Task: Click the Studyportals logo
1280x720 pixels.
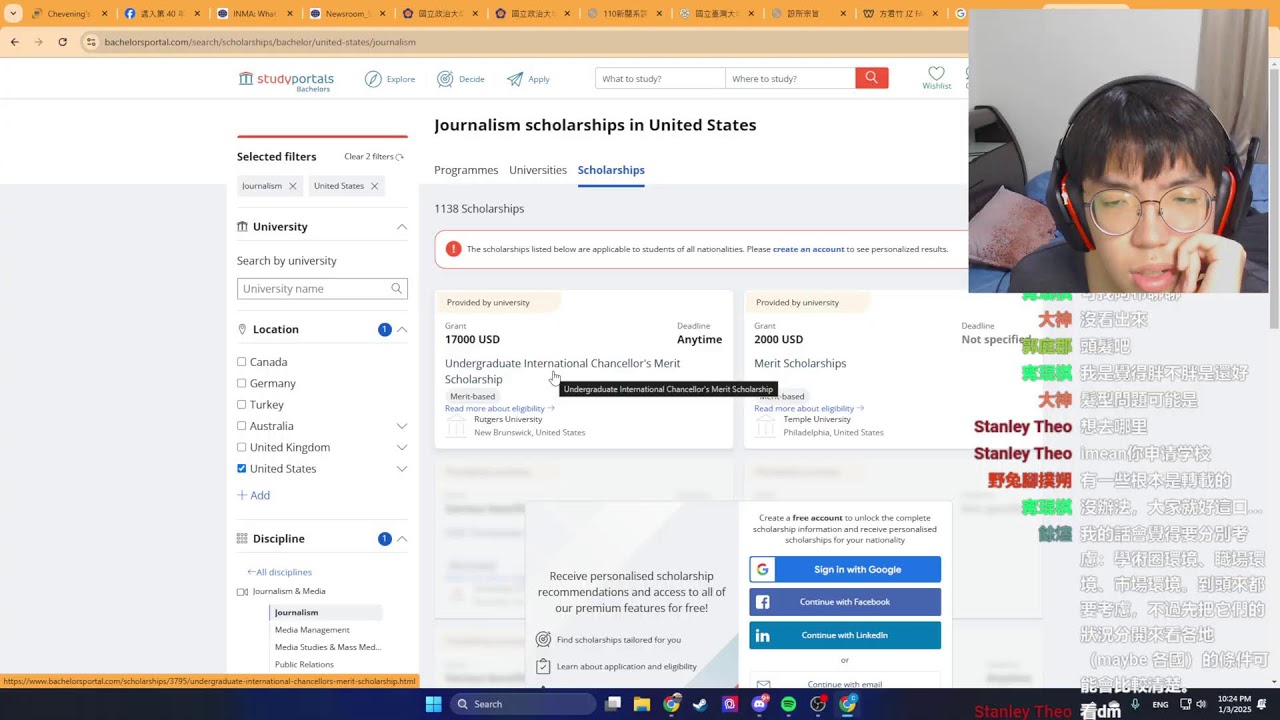Action: pyautogui.click(x=286, y=80)
